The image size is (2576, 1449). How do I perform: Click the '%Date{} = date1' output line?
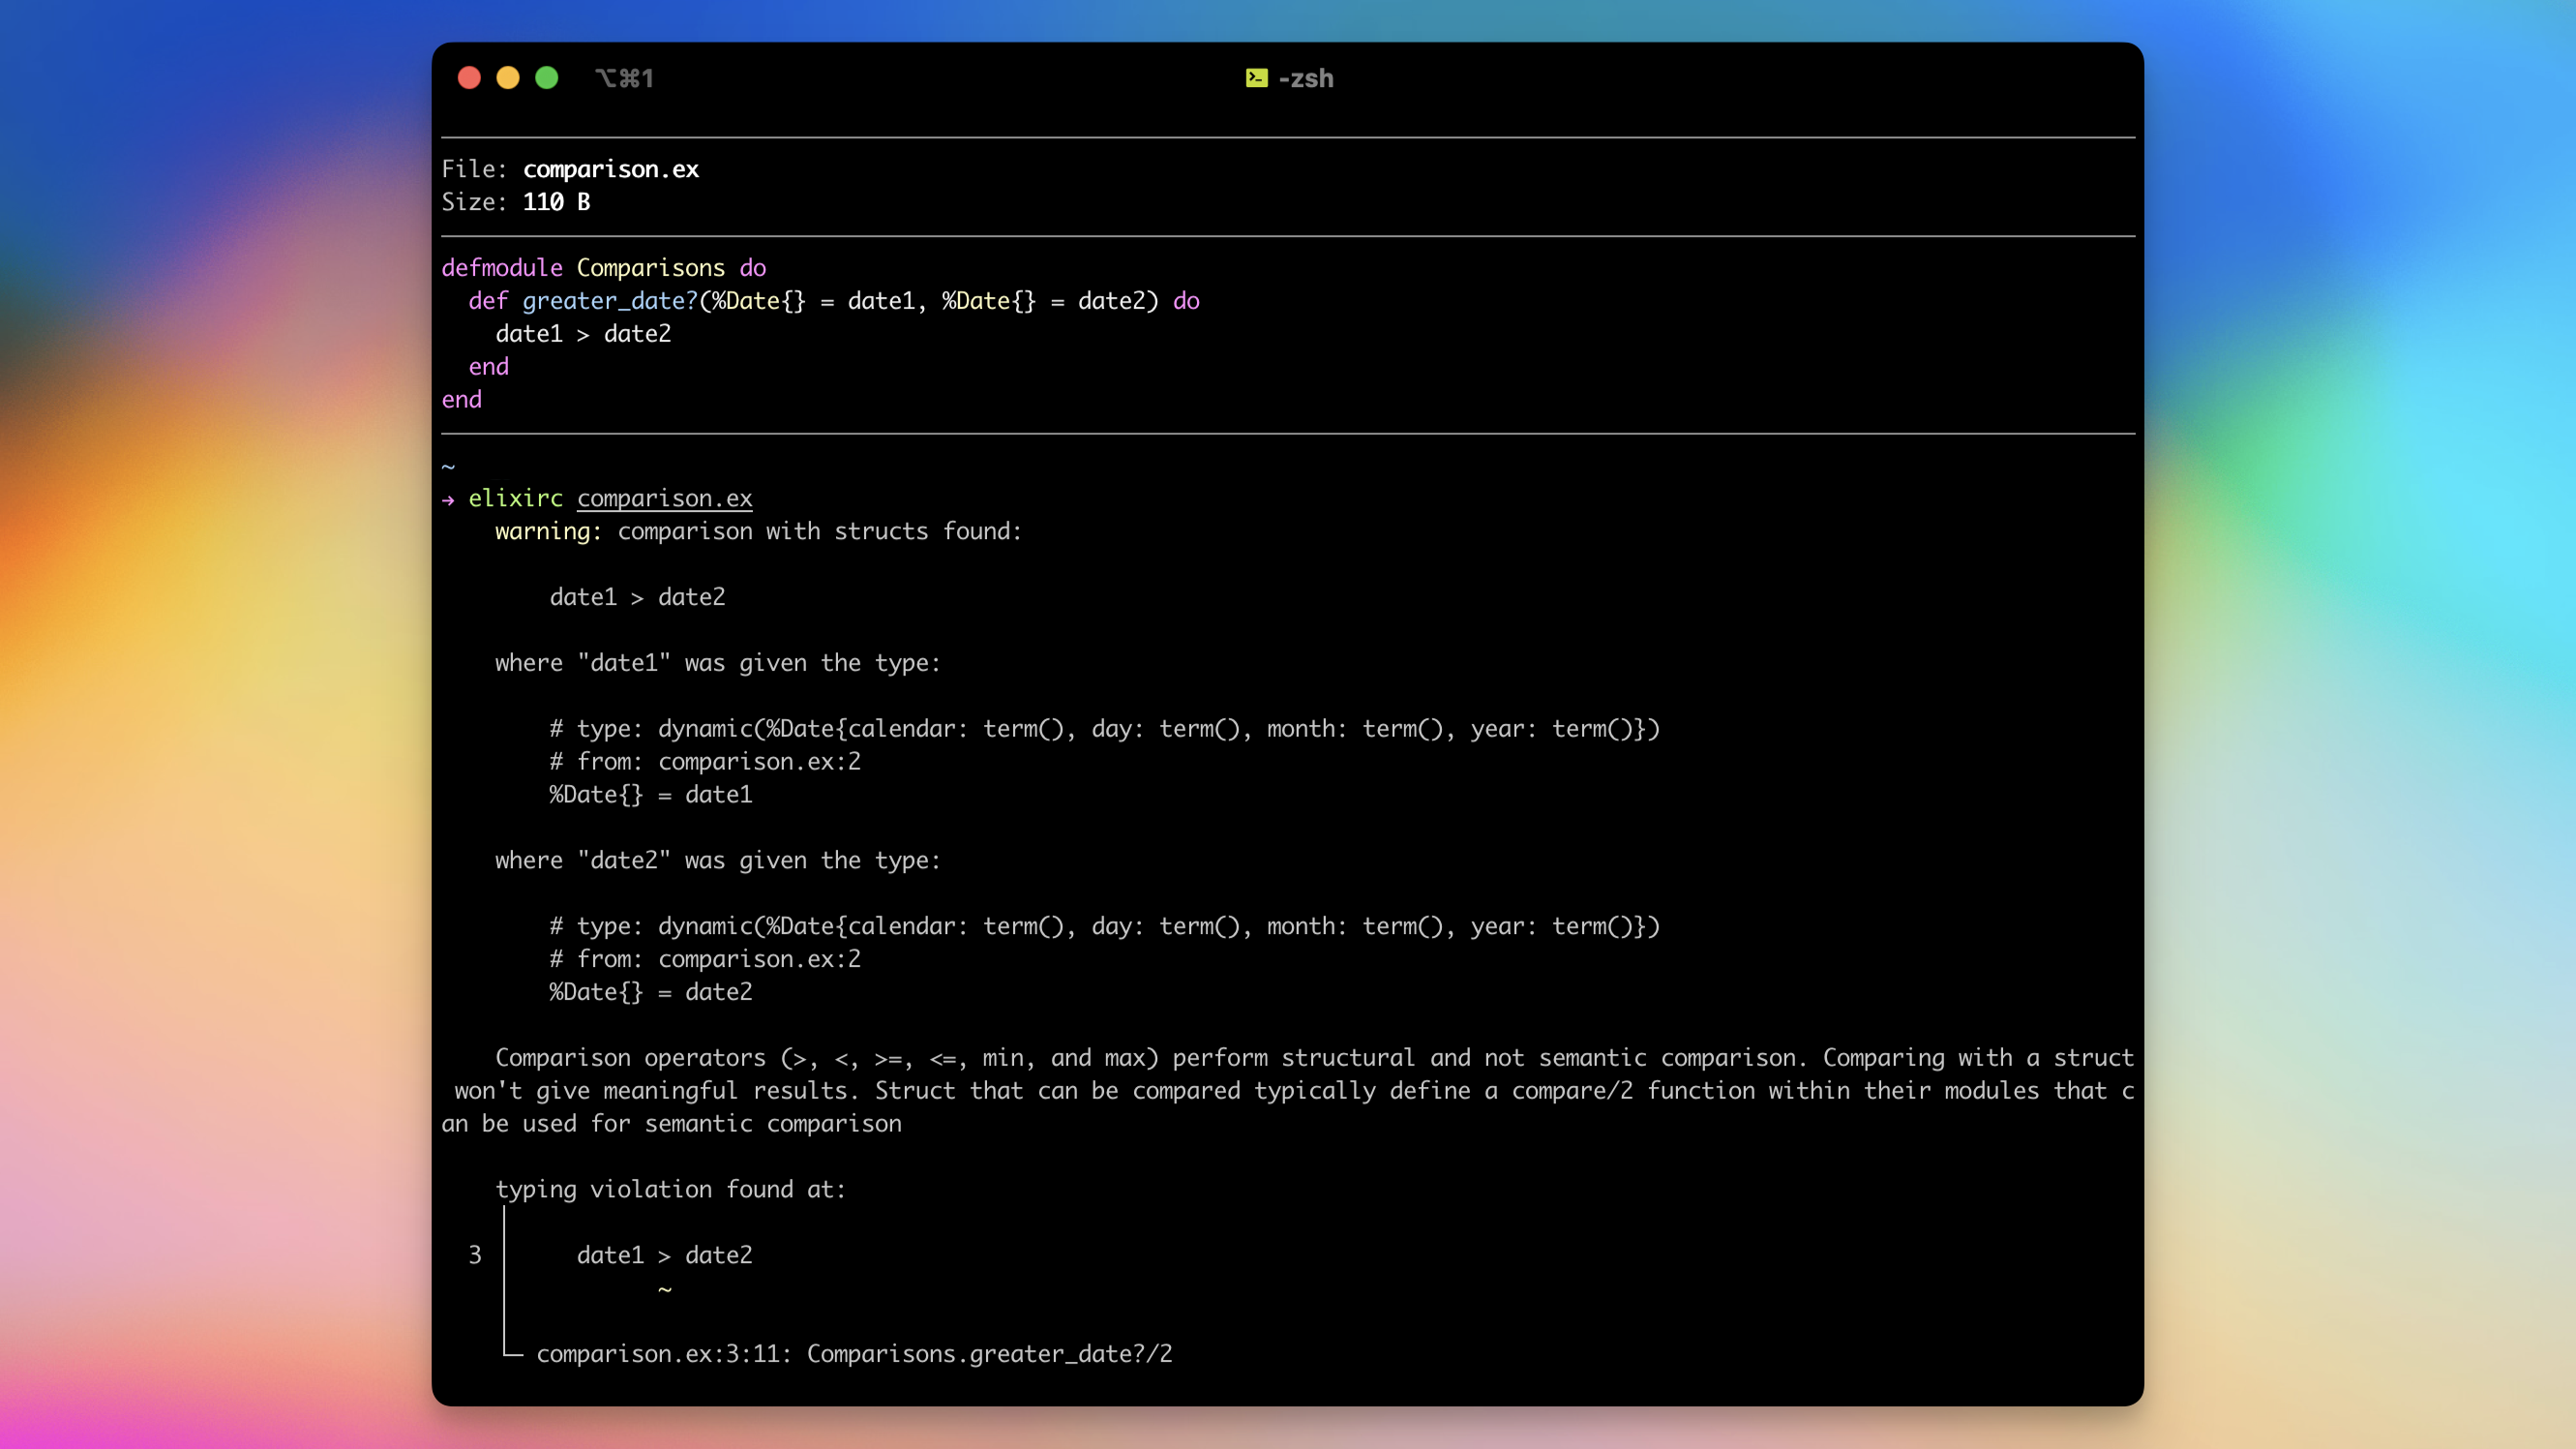651,794
